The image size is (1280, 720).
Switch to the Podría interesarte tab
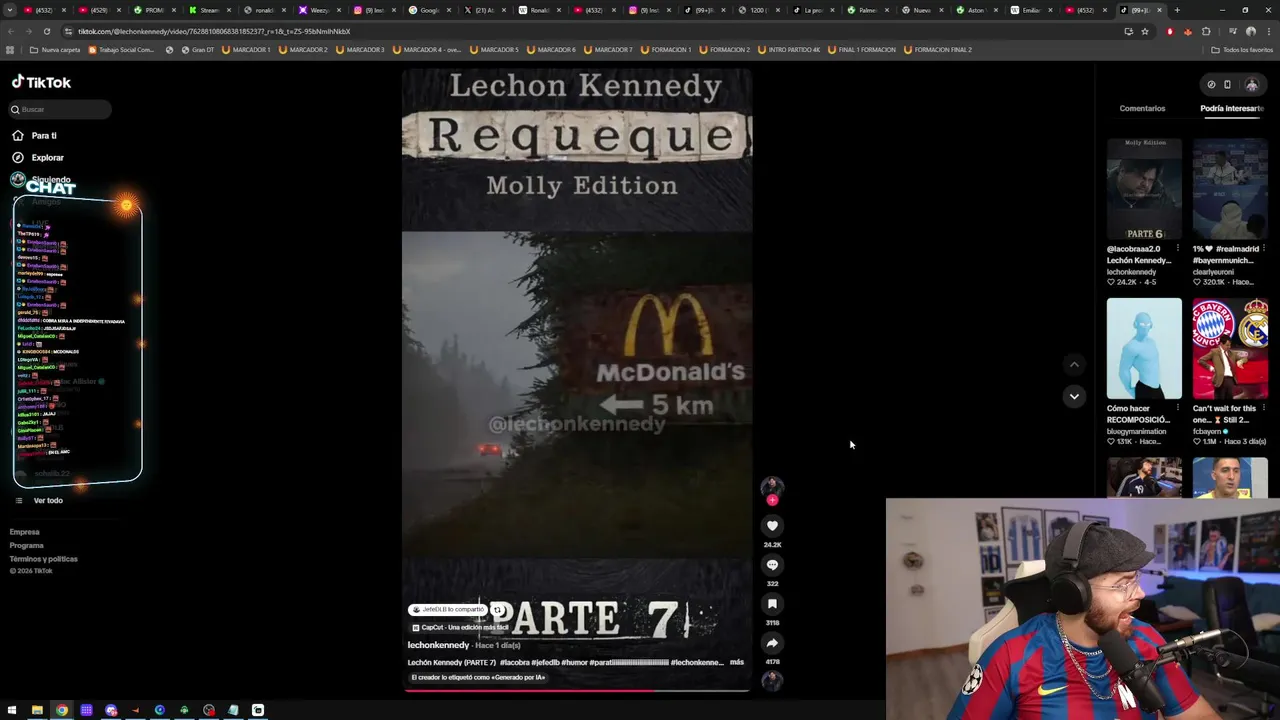[x=1232, y=108]
